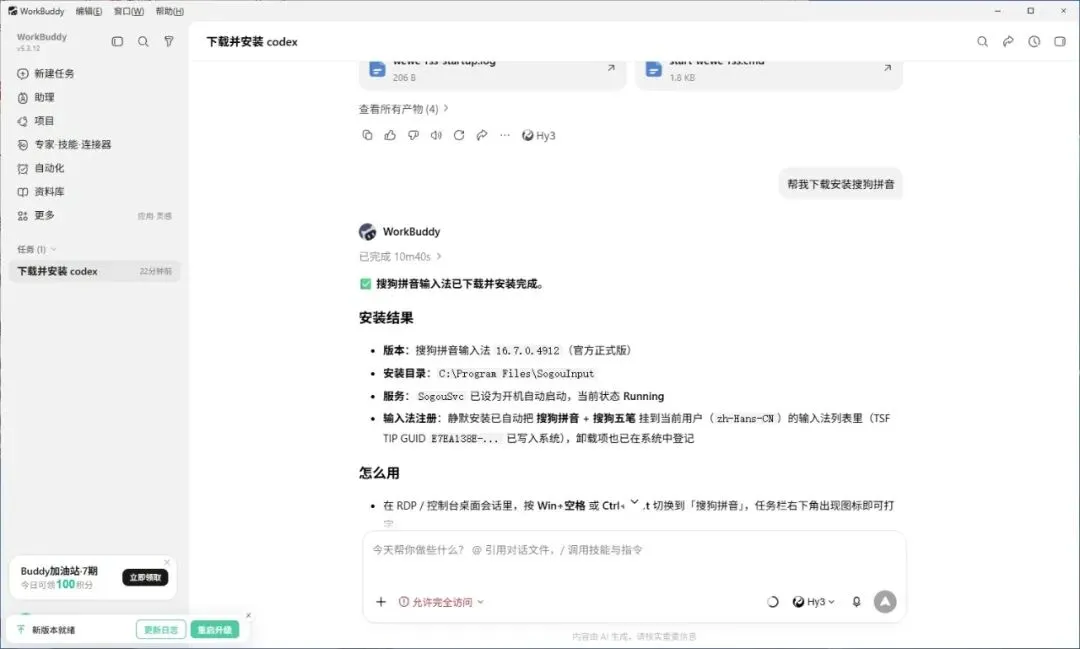Click the Hy3 label under the response
This screenshot has height=649, width=1080.
[539, 135]
